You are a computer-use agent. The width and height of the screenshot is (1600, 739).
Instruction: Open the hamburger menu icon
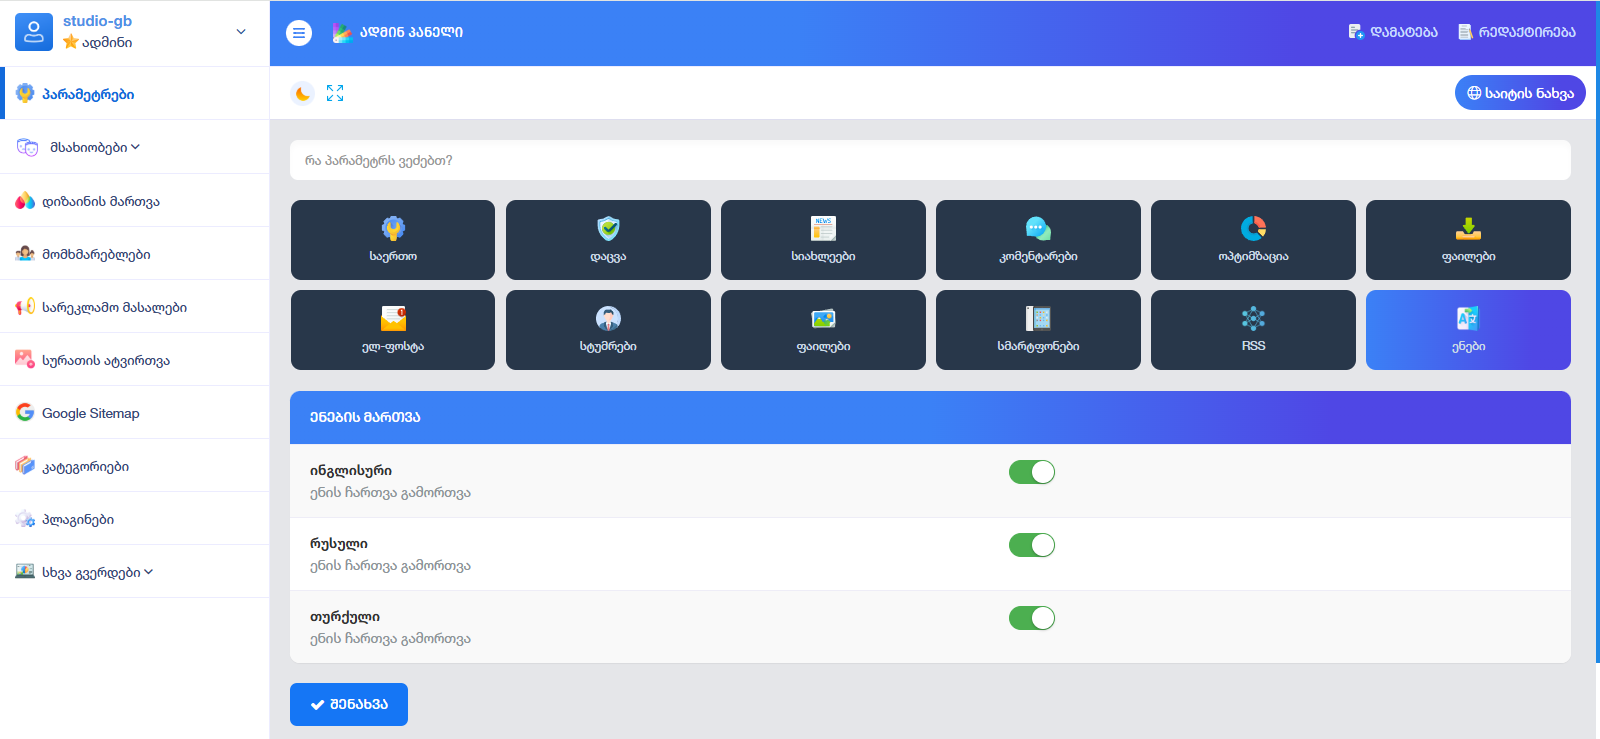tap(299, 33)
